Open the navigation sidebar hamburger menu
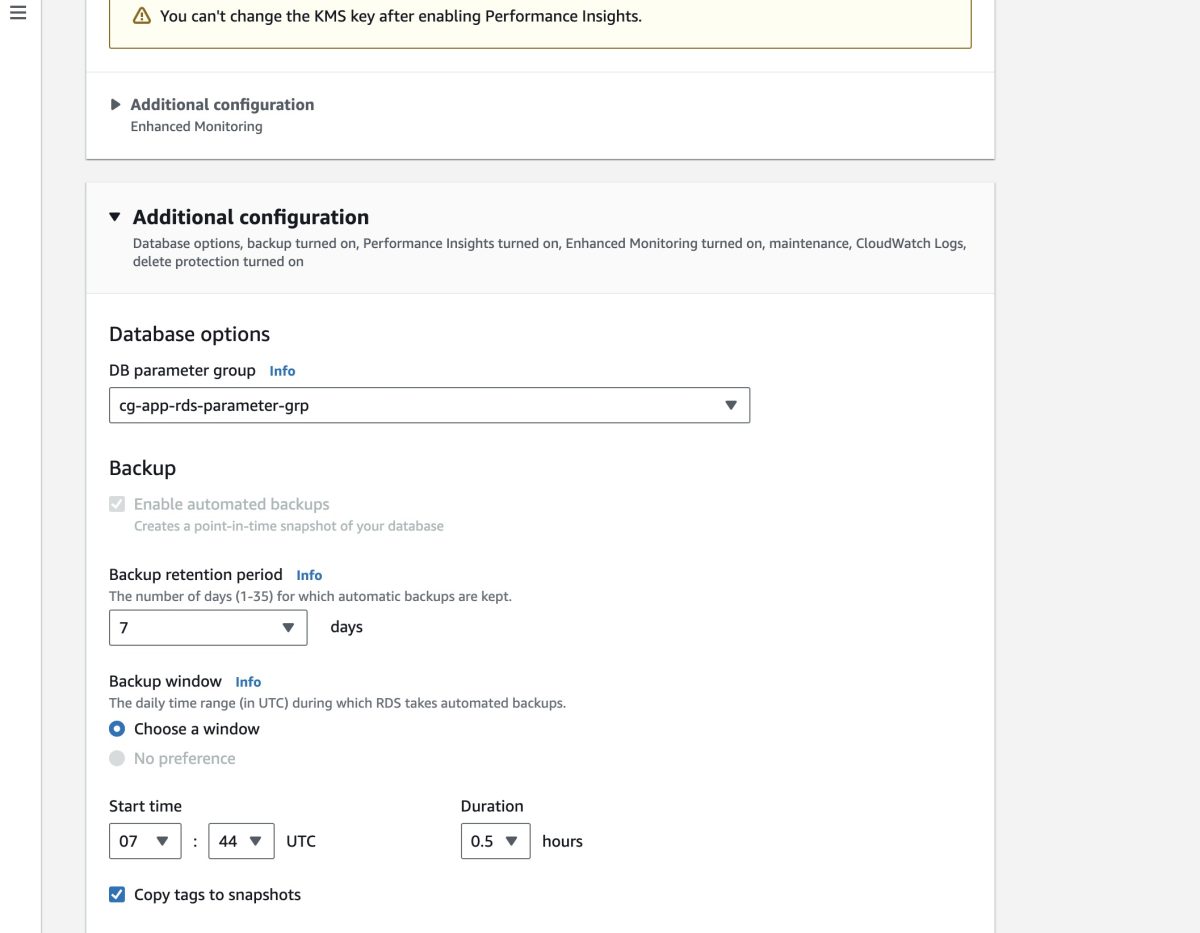The height and width of the screenshot is (933, 1200). [x=17, y=13]
